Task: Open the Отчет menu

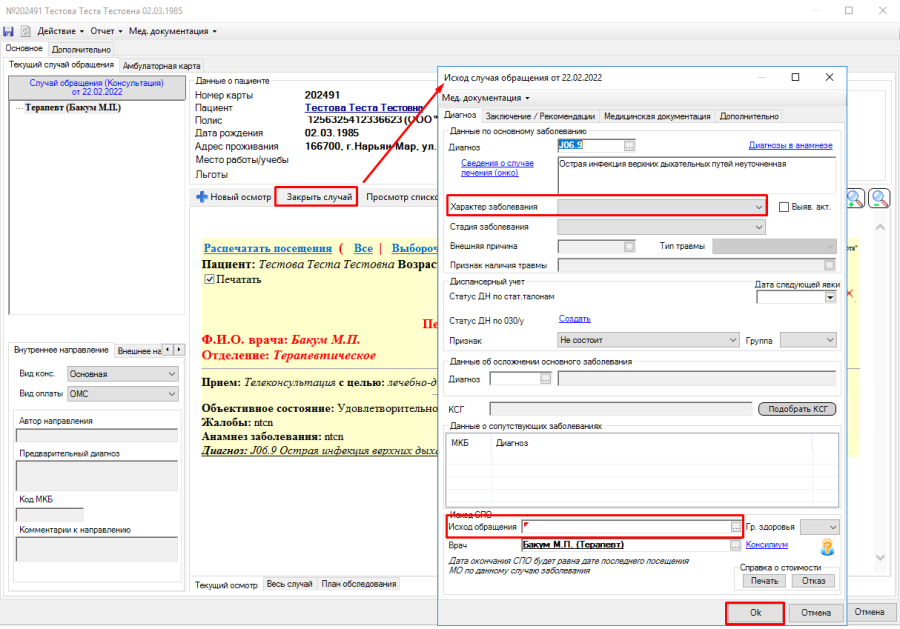Action: pyautogui.click(x=106, y=31)
